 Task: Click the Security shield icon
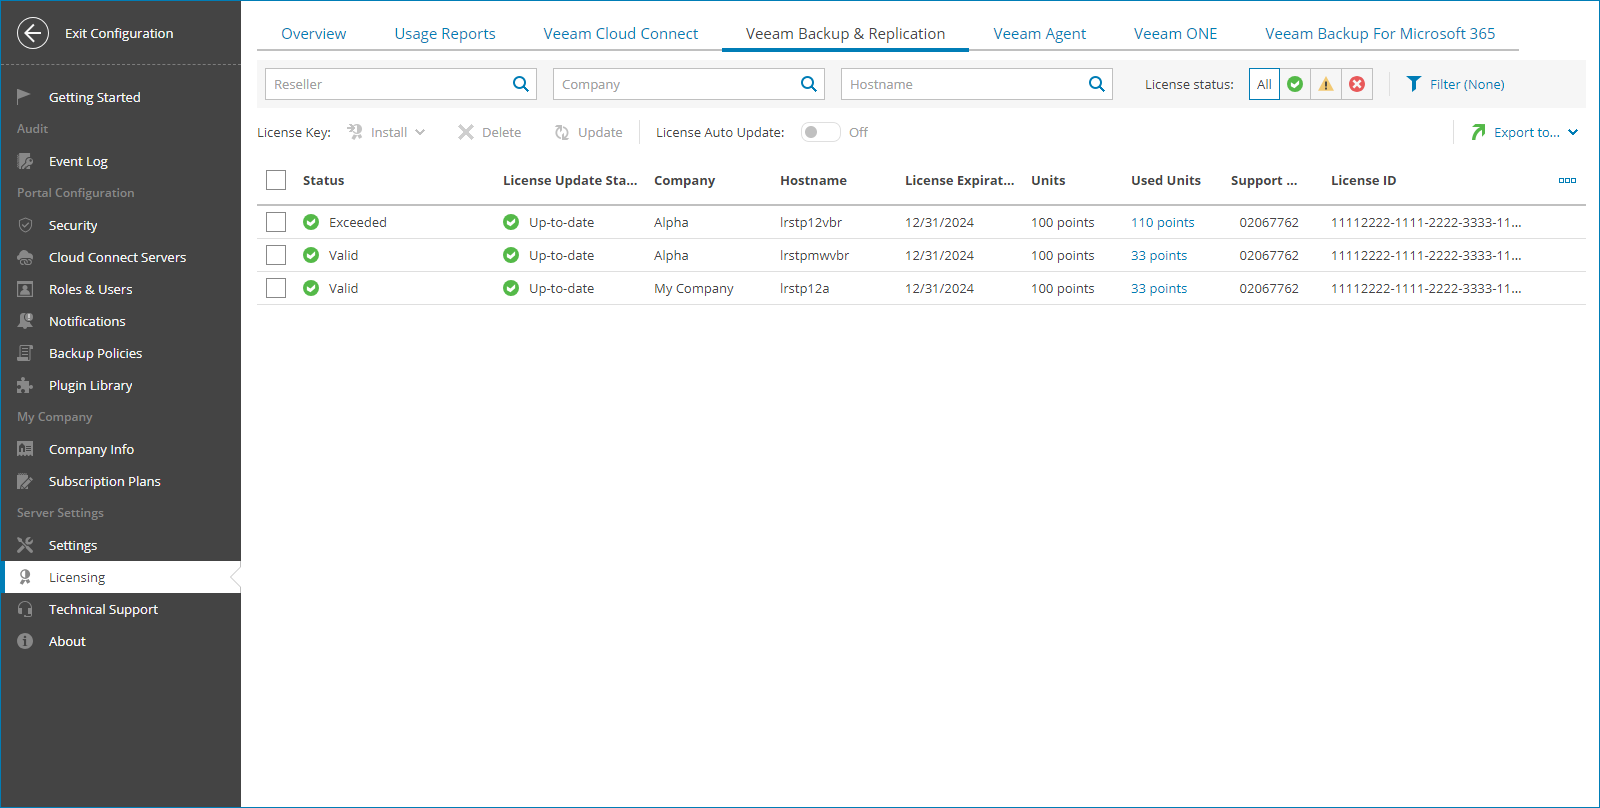point(25,225)
